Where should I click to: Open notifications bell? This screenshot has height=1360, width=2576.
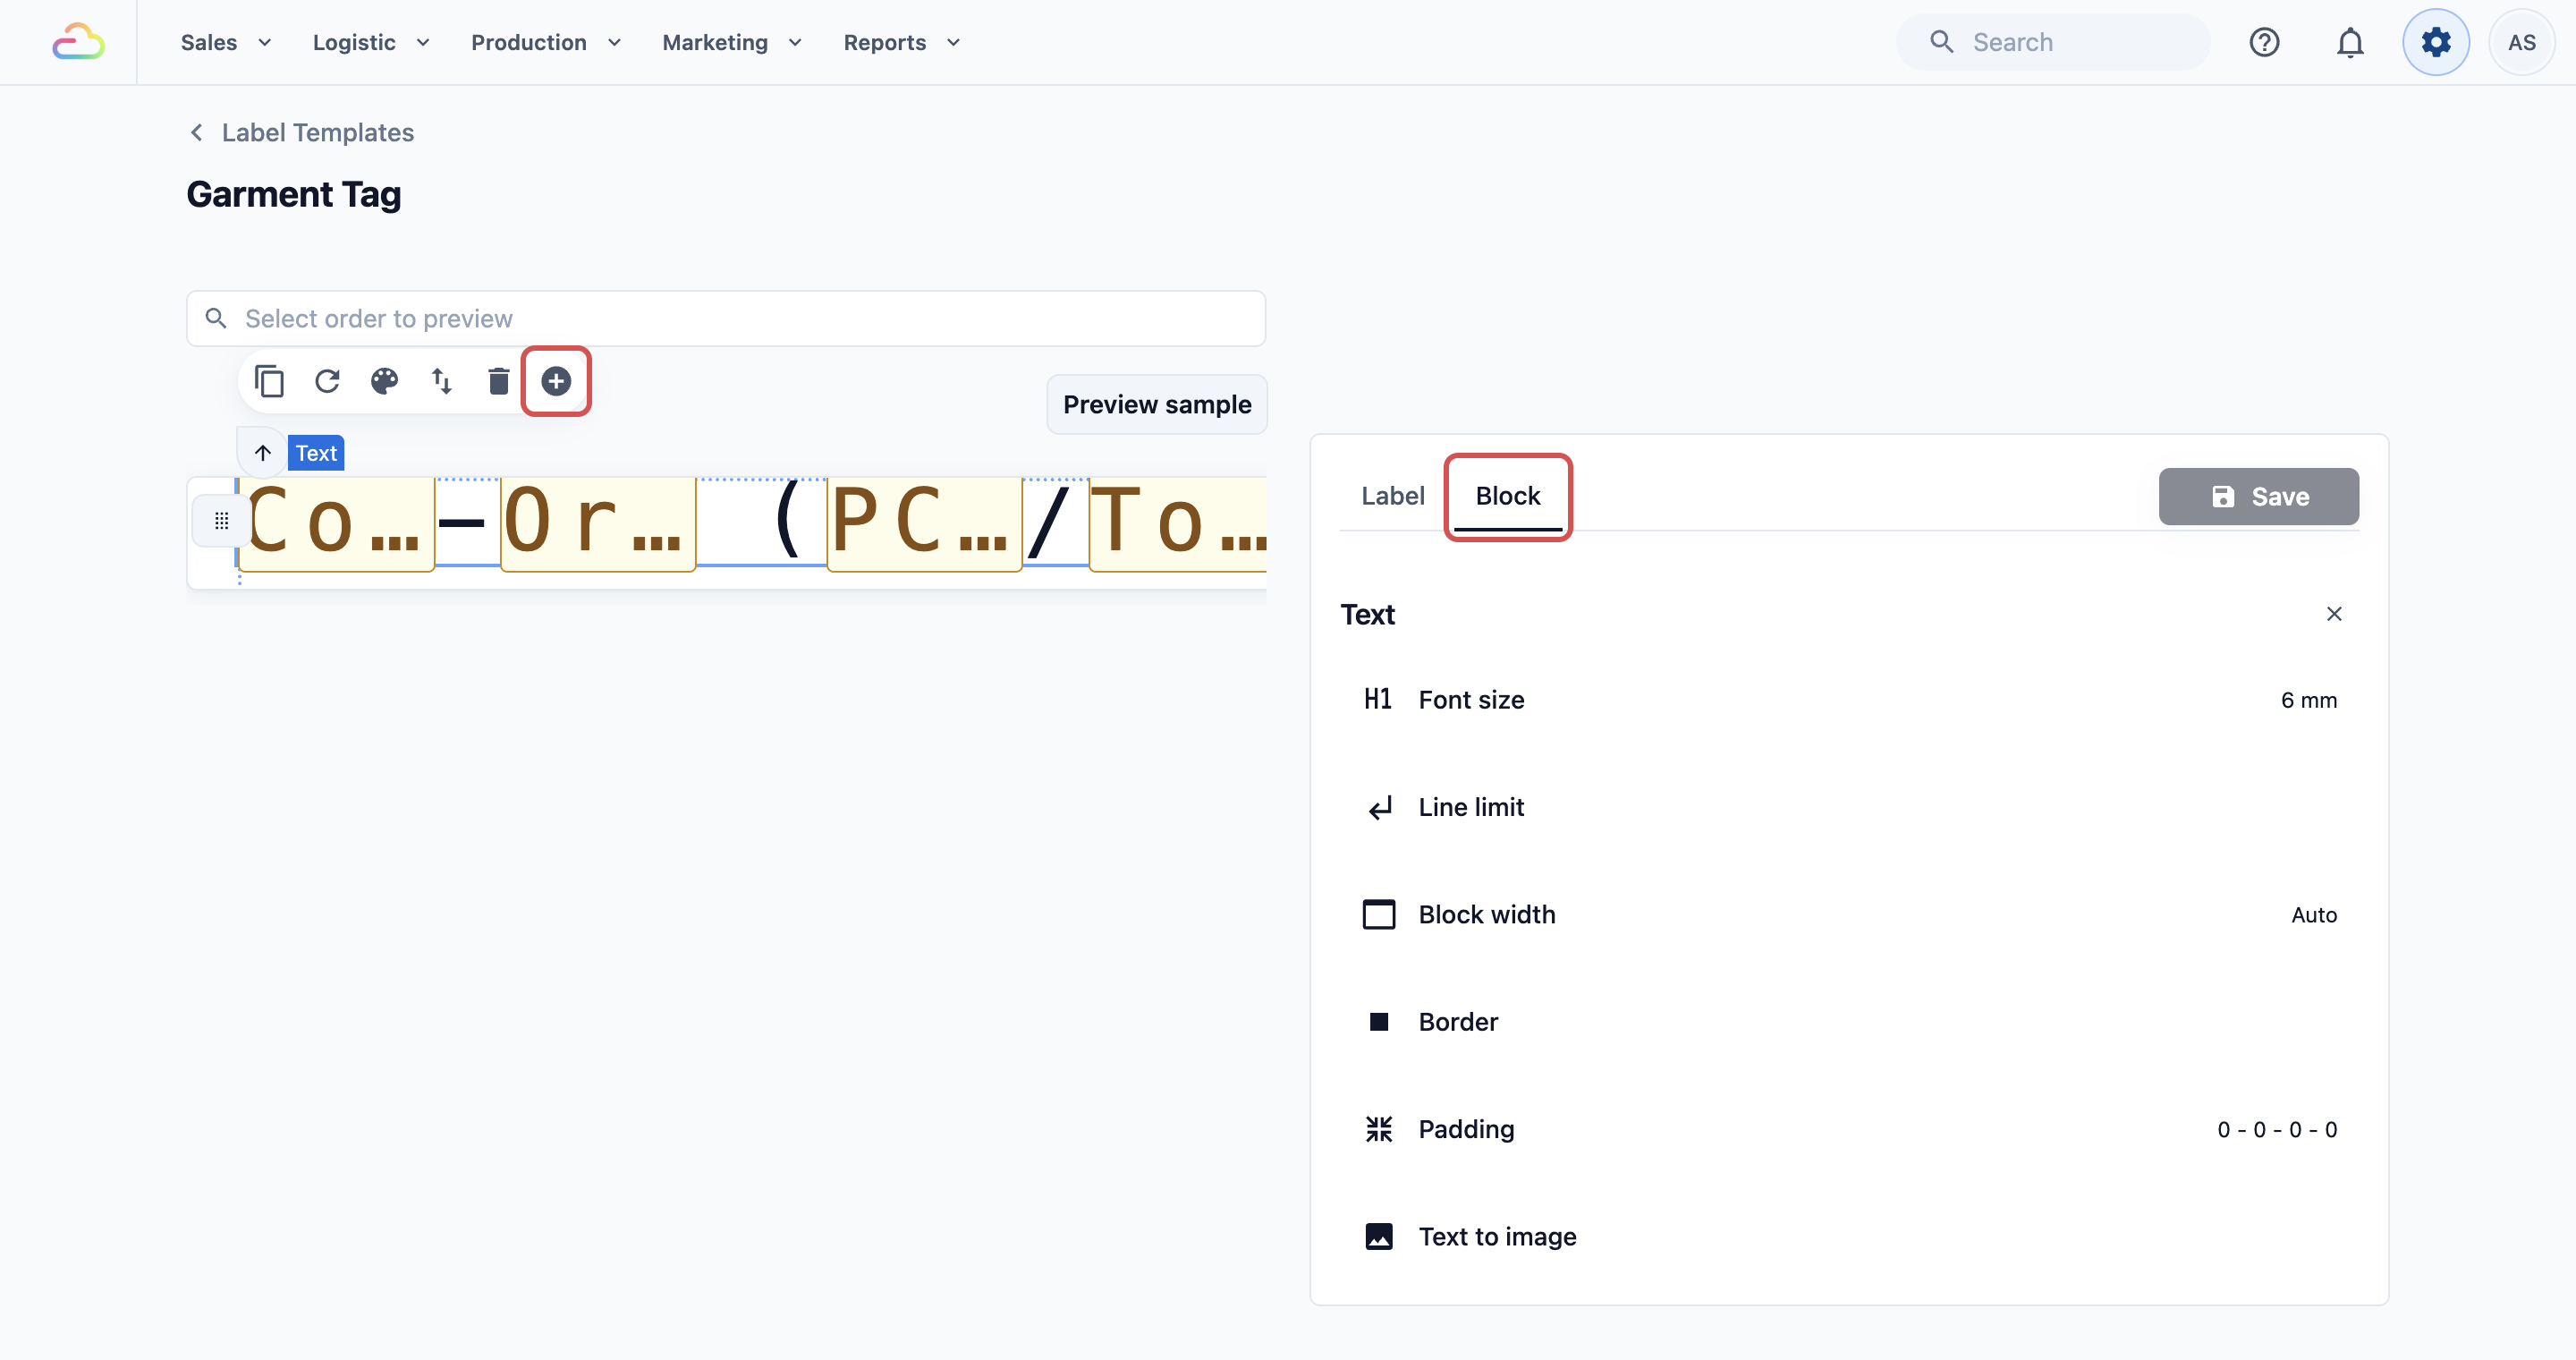(2350, 42)
